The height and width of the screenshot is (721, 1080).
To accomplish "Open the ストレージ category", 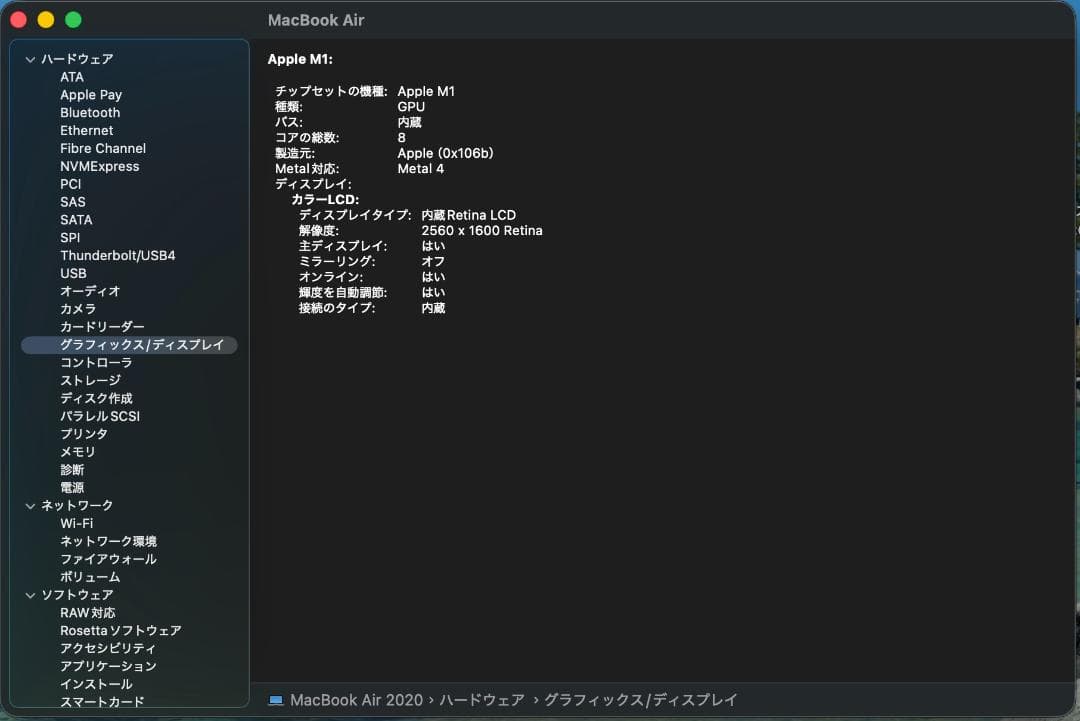I will (90, 381).
